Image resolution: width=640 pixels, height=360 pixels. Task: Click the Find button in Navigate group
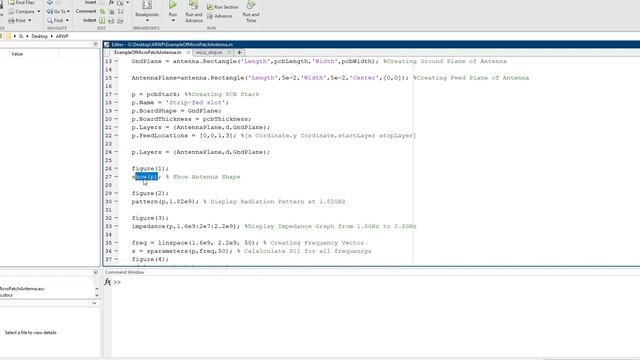point(55,20)
